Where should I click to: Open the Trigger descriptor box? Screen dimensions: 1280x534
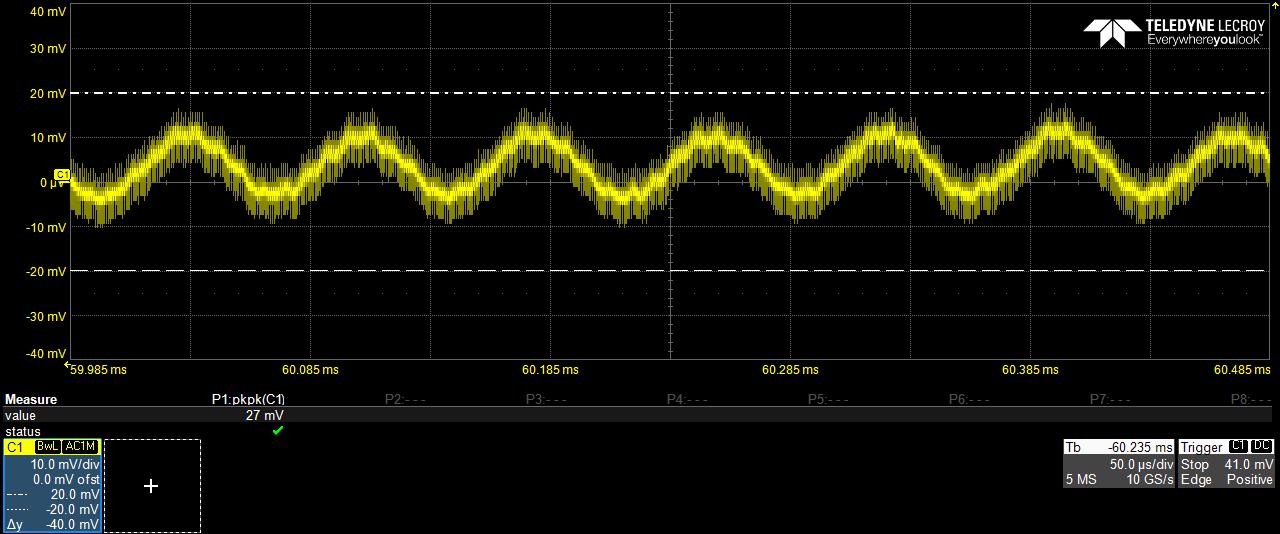click(1226, 464)
